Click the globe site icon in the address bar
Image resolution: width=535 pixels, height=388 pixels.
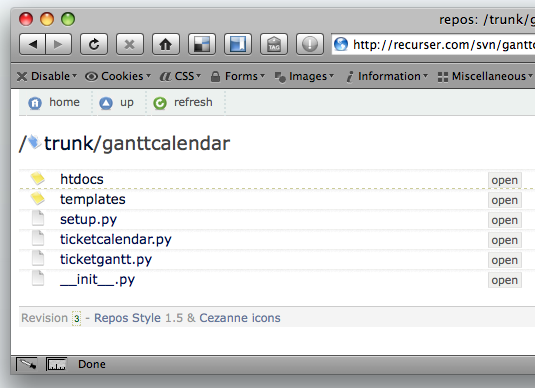(341, 44)
